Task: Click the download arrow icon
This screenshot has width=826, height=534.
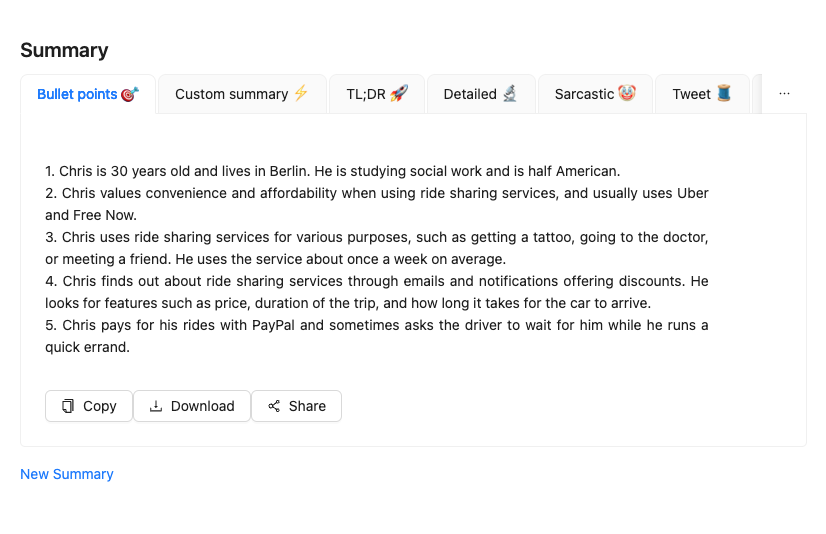Action: 156,406
